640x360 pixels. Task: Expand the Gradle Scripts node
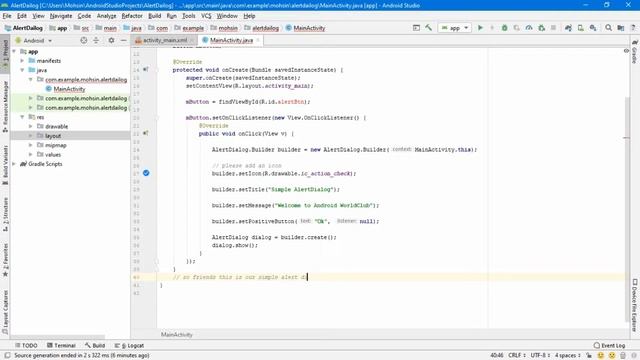pos(15,164)
